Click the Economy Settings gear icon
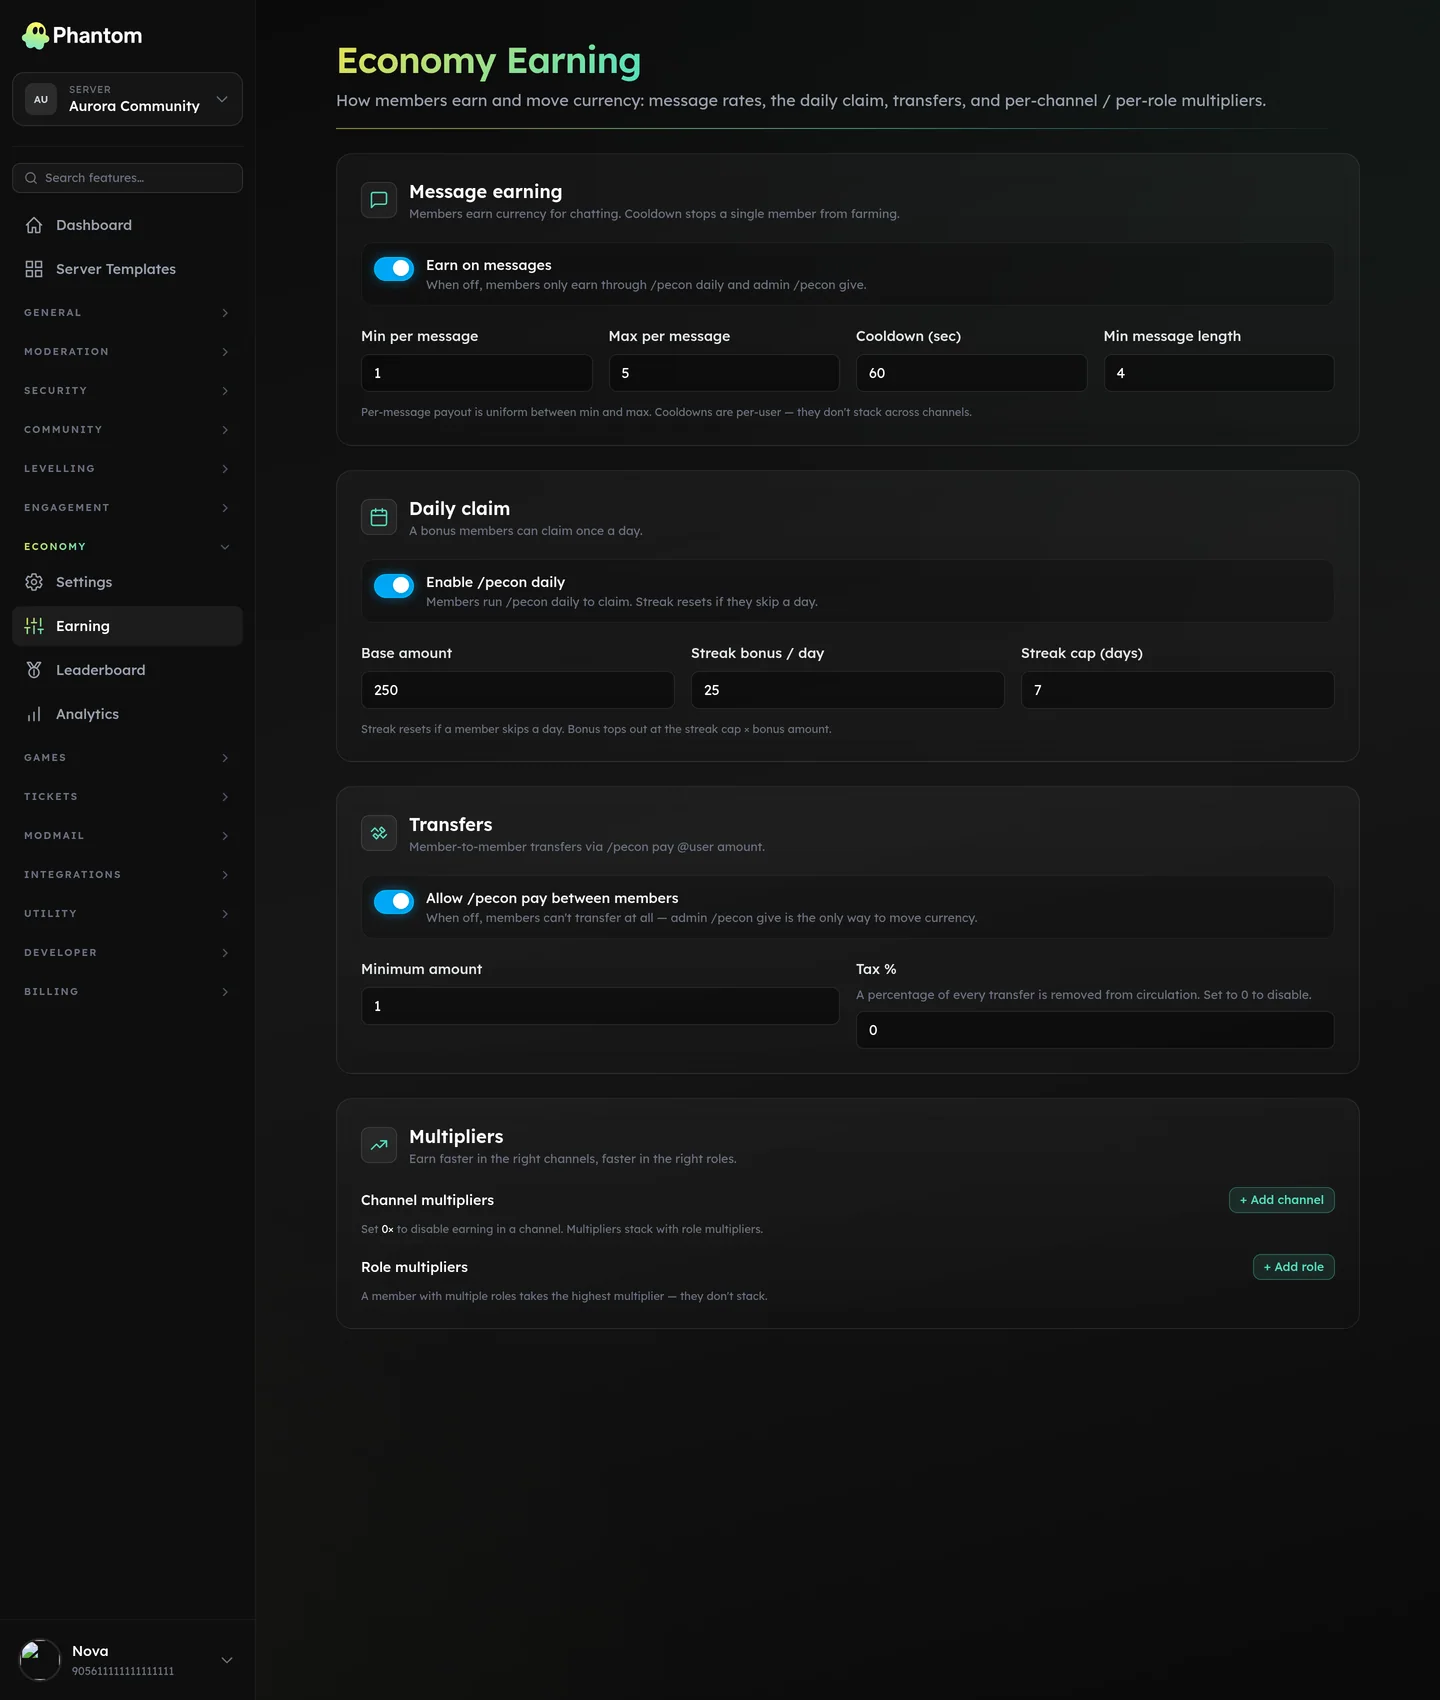The width and height of the screenshot is (1440, 1700). coord(34,582)
